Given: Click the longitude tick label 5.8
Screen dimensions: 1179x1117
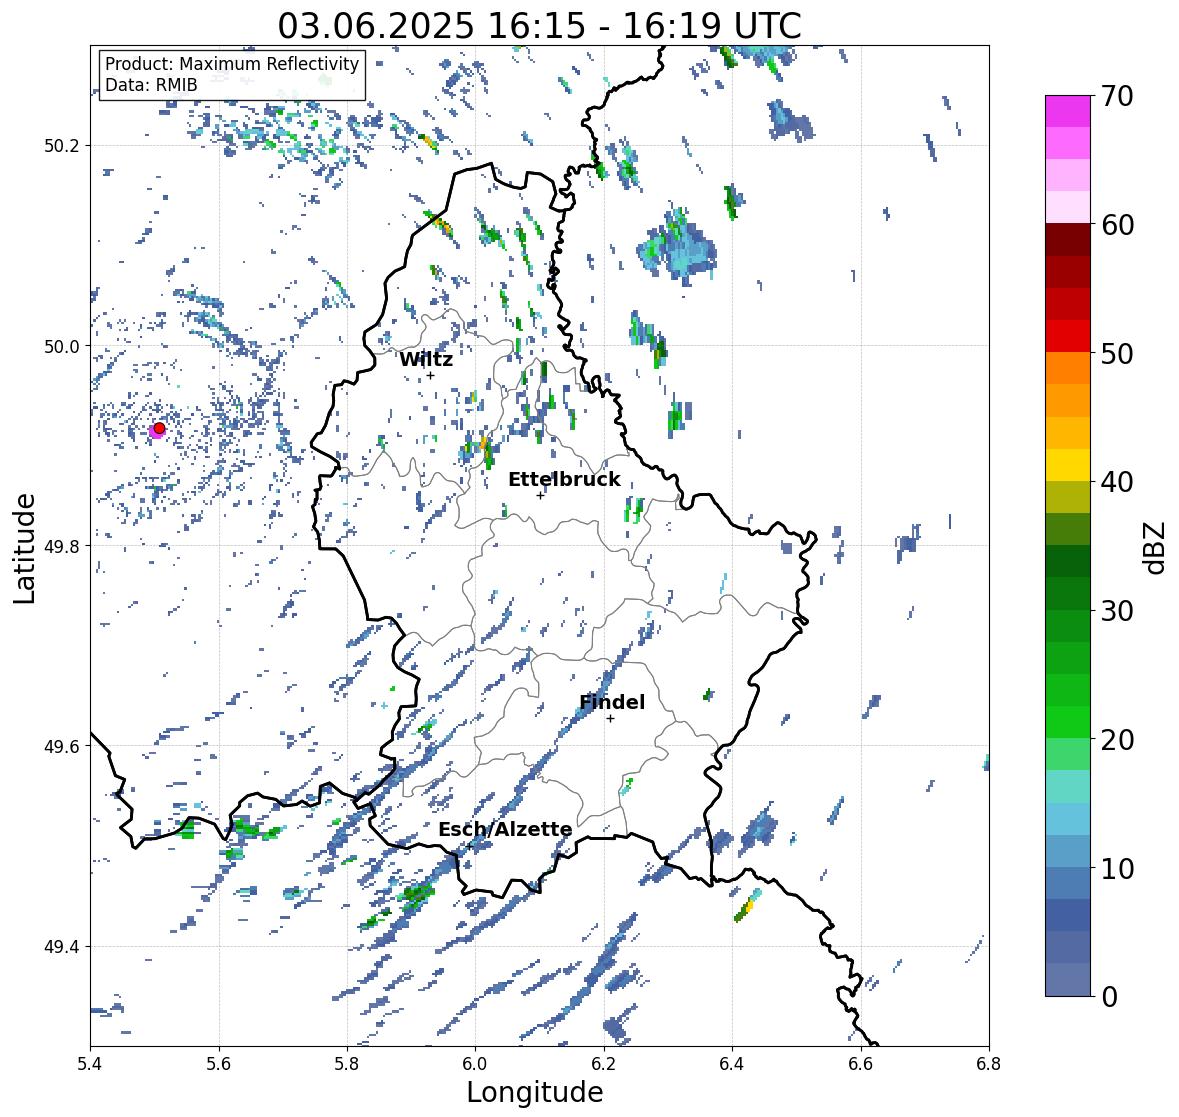Looking at the screenshot, I should (347, 1064).
